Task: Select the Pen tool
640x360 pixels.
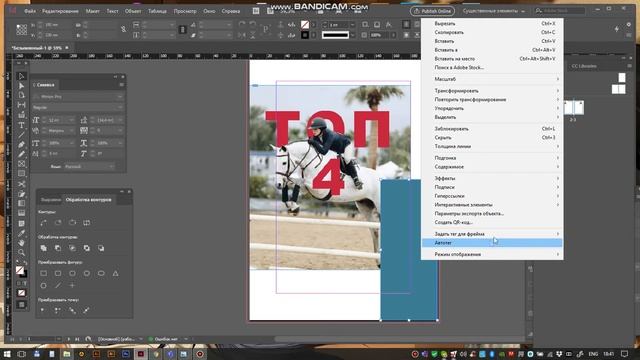Action: pyautogui.click(x=21, y=144)
